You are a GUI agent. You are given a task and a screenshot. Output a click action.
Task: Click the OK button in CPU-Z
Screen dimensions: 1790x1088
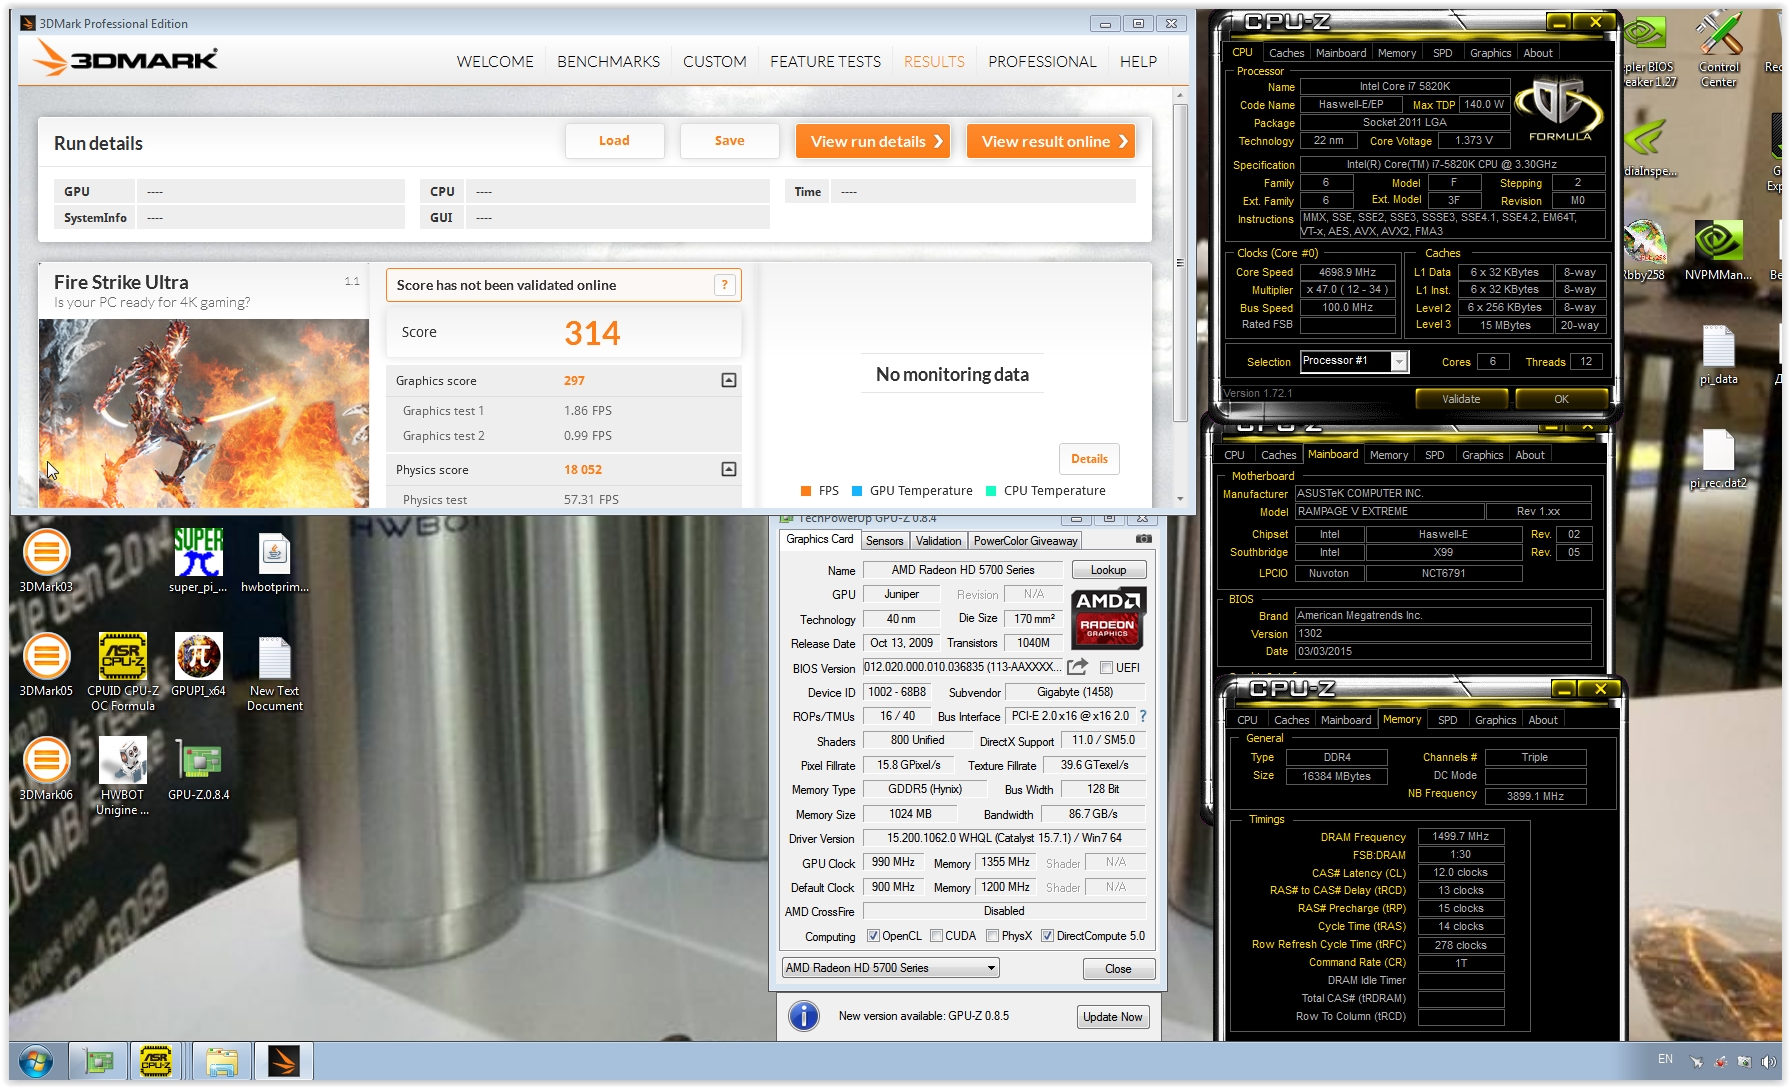click(x=1561, y=399)
